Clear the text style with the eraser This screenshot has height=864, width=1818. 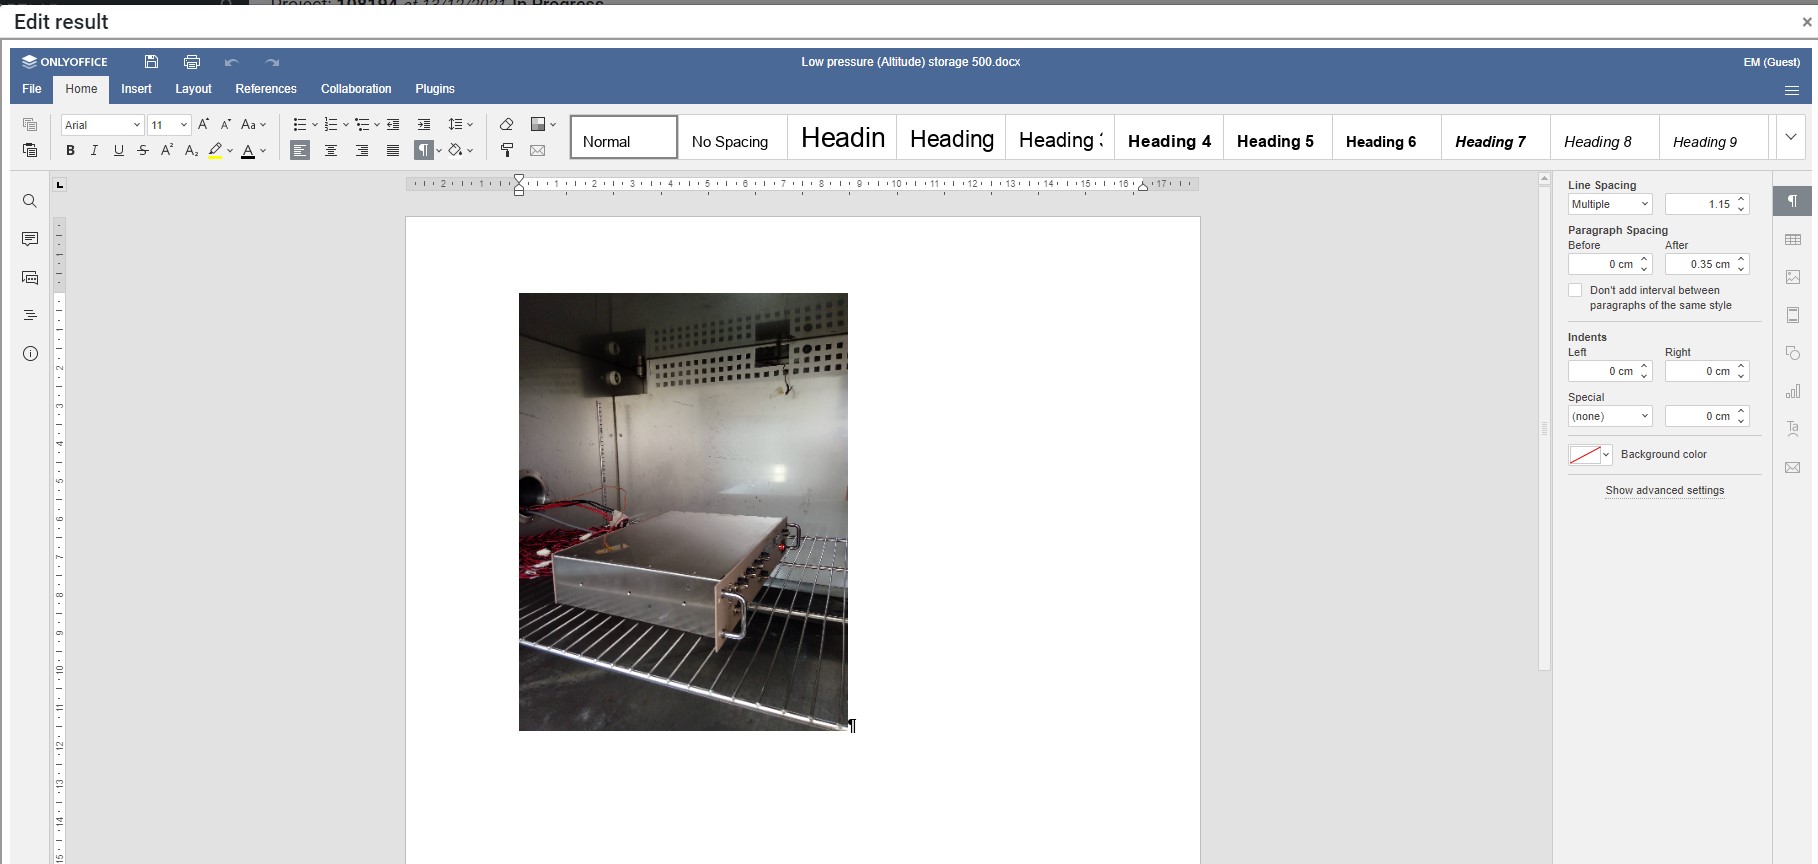[x=507, y=124]
